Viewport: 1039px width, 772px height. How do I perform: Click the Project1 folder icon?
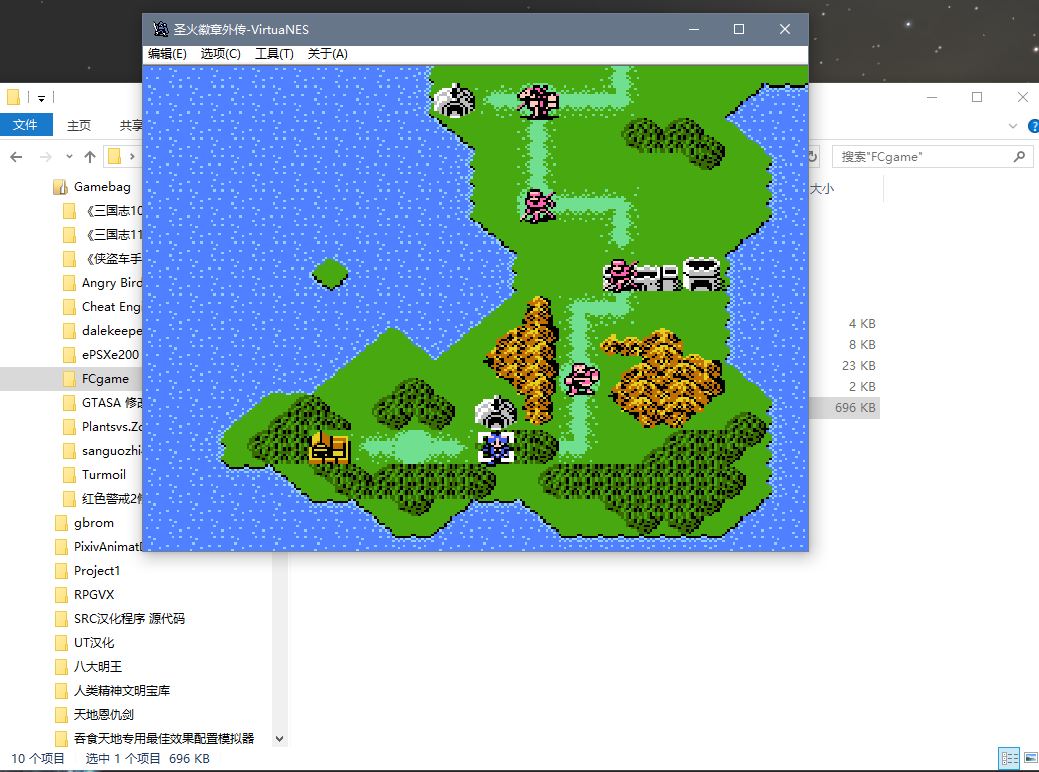(61, 571)
